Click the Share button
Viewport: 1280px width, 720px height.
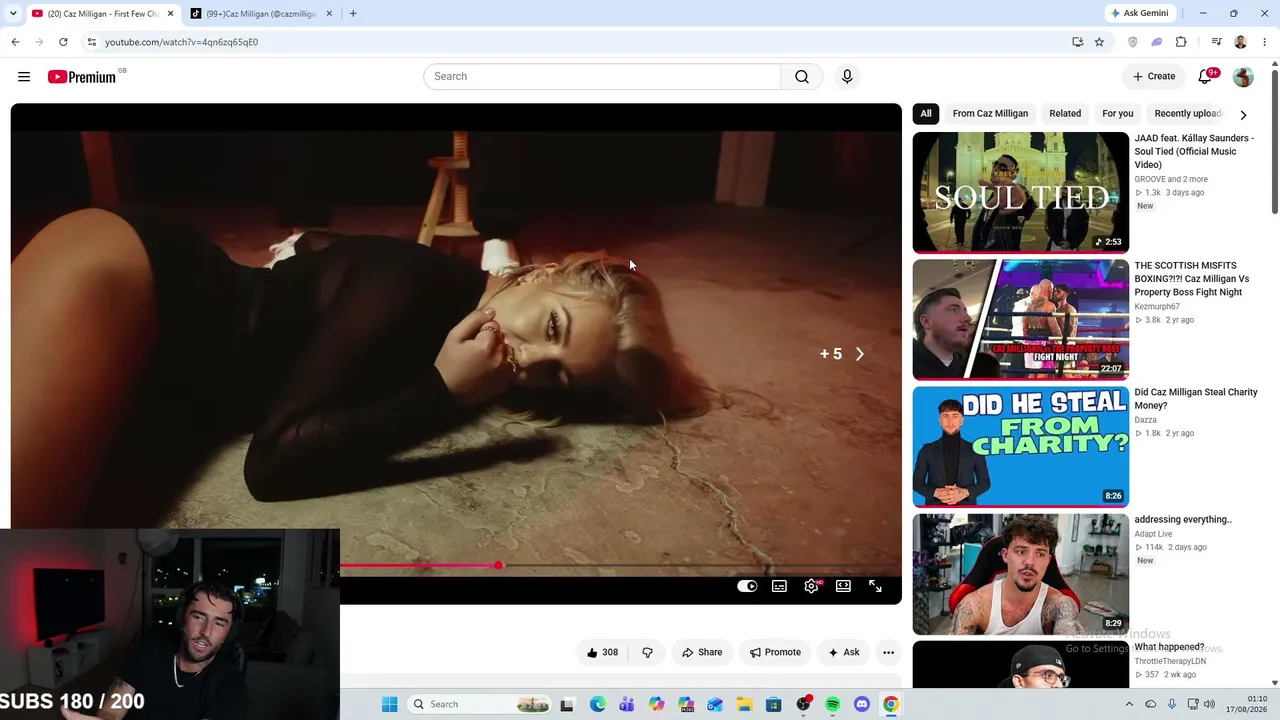[x=702, y=652]
